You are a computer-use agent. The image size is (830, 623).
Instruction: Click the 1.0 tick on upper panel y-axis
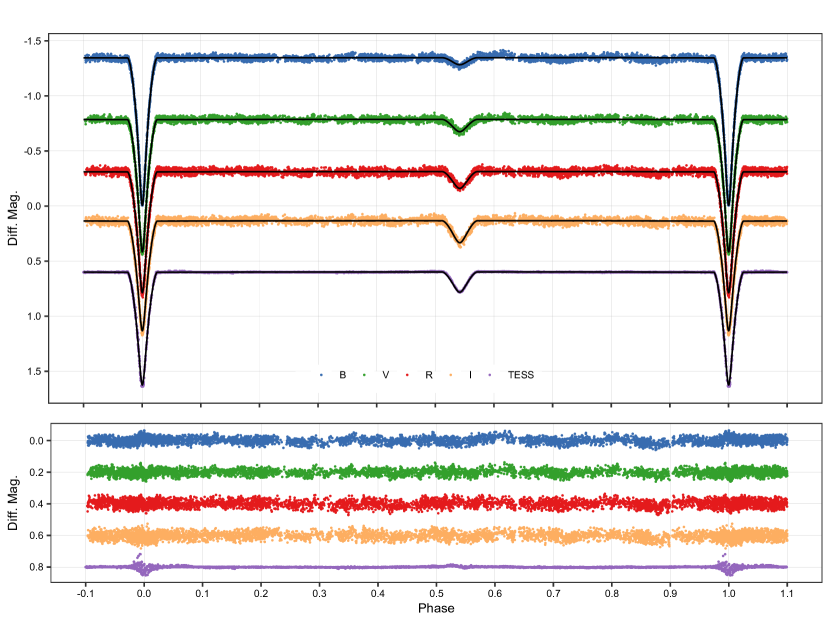pyautogui.click(x=35, y=316)
